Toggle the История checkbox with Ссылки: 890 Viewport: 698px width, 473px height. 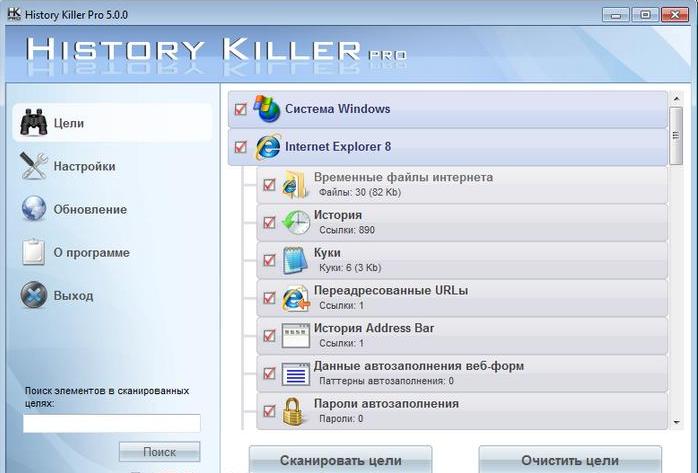click(x=269, y=222)
